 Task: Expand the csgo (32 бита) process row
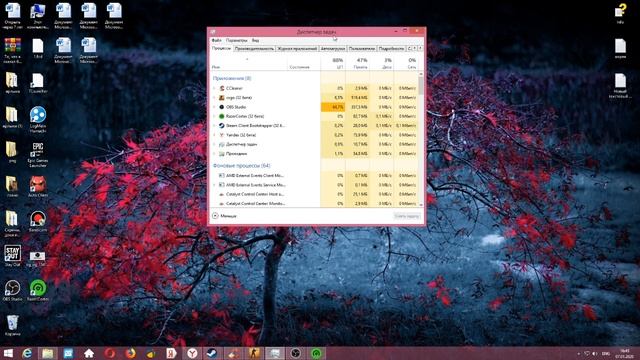pyautogui.click(x=214, y=98)
